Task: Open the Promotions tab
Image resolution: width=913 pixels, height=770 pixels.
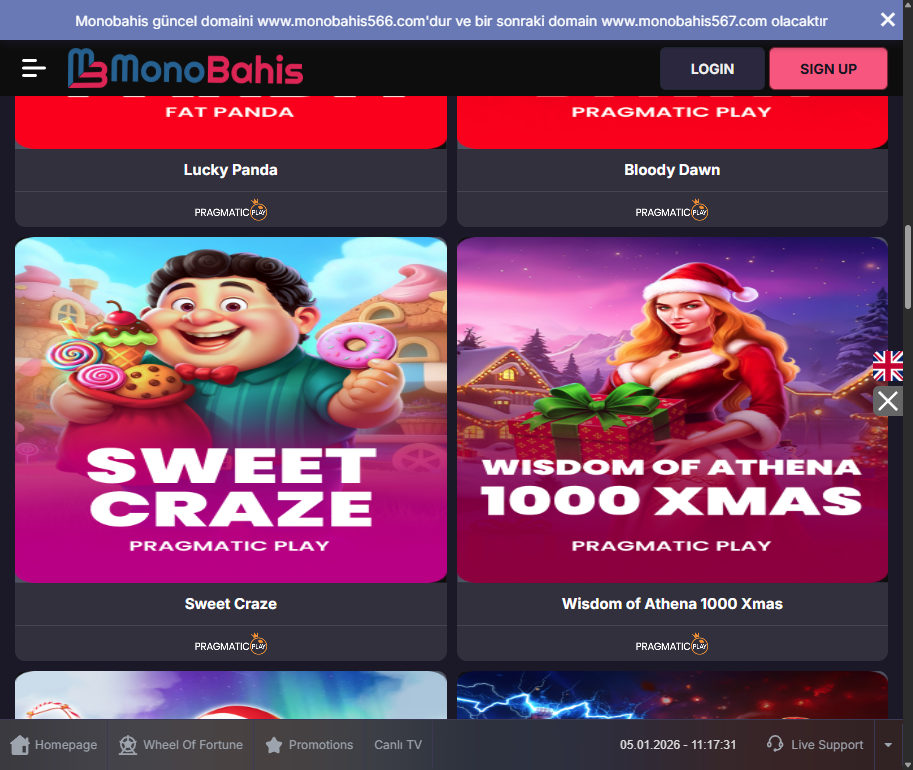Action: tap(309, 744)
